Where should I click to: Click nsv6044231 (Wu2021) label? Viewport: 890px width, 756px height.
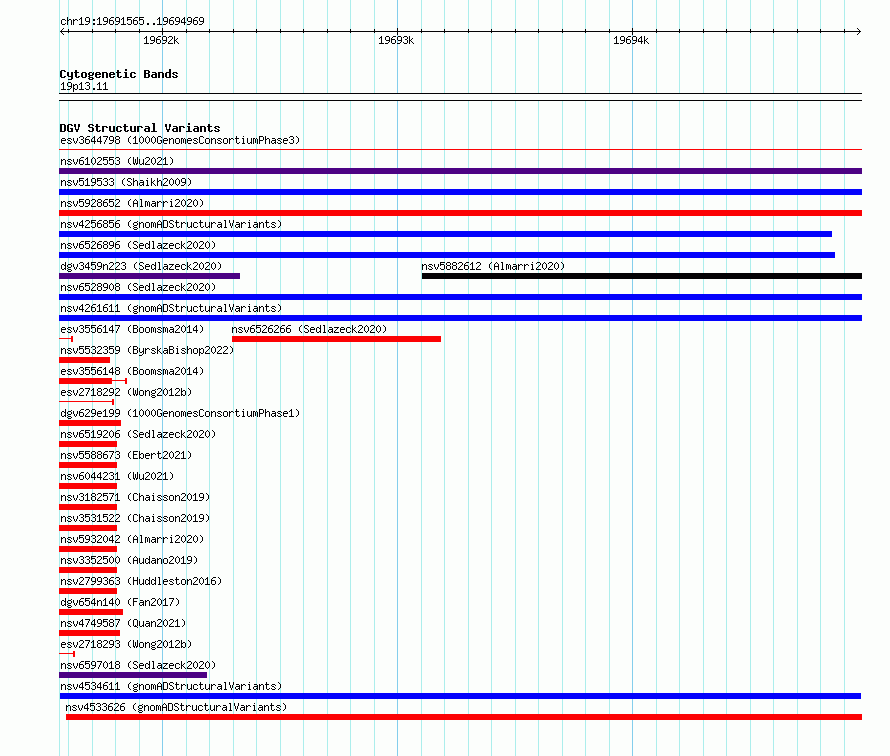coord(117,476)
